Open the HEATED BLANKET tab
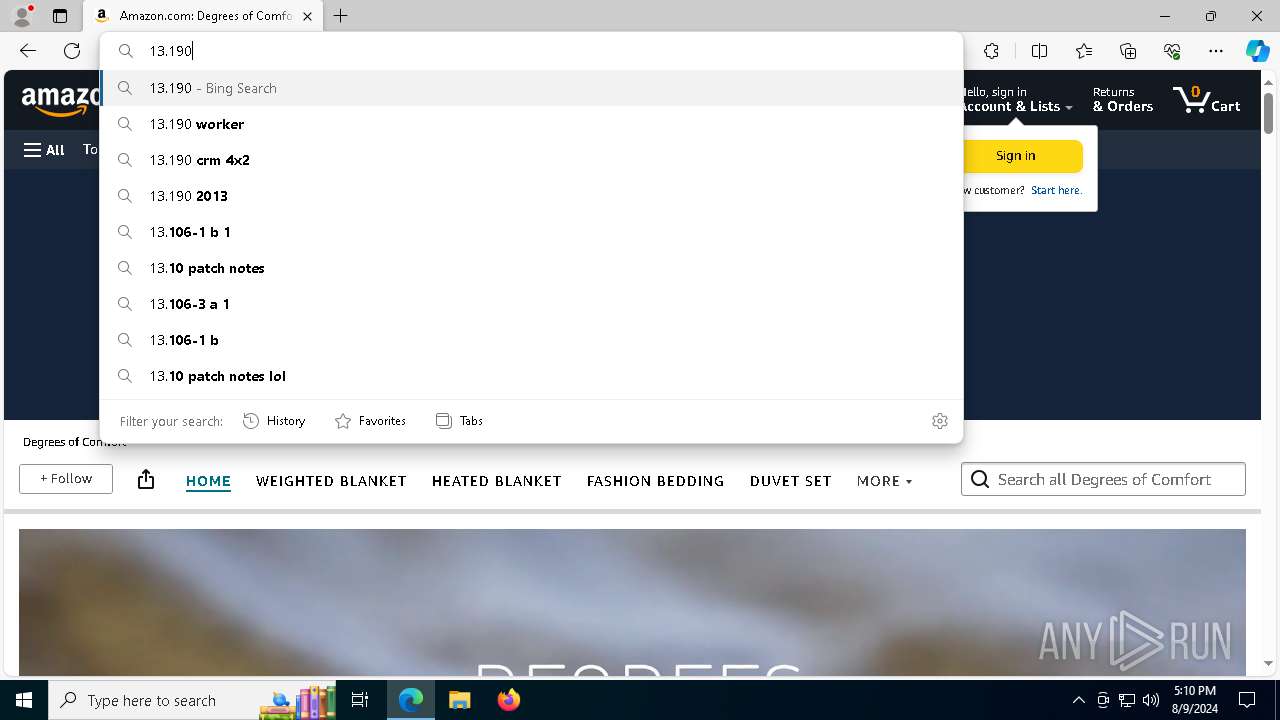 497,481
